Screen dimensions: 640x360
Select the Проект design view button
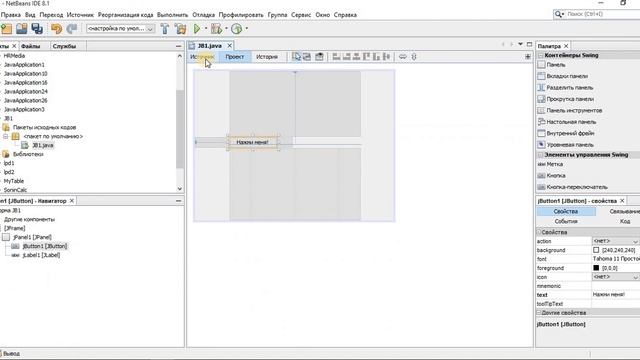coord(235,57)
